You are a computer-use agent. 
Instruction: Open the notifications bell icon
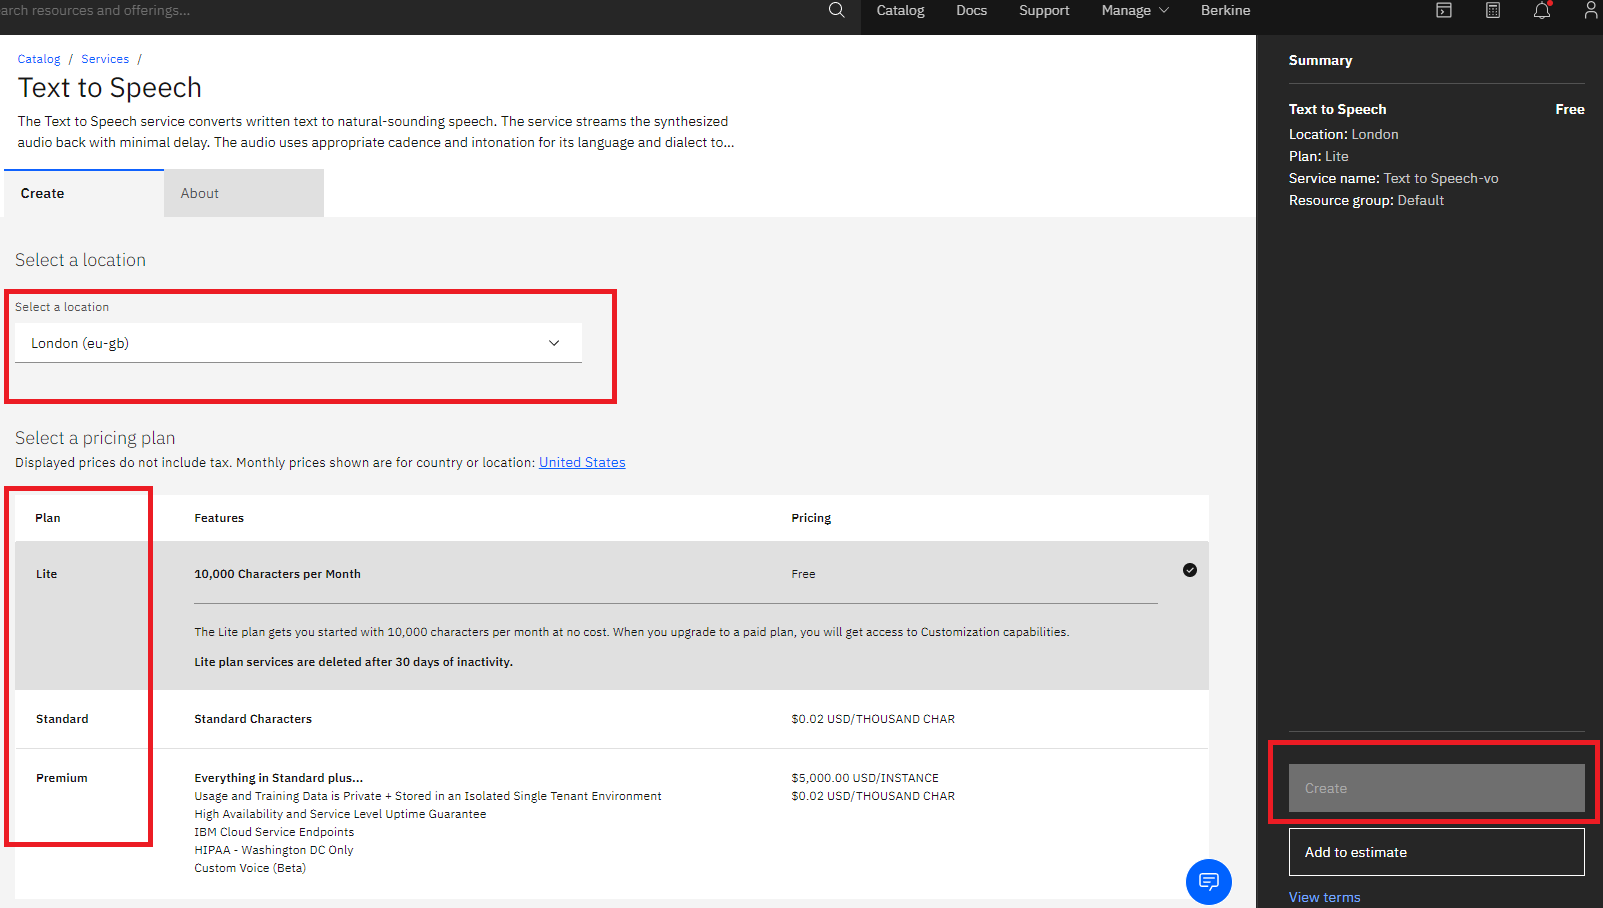tap(1542, 10)
